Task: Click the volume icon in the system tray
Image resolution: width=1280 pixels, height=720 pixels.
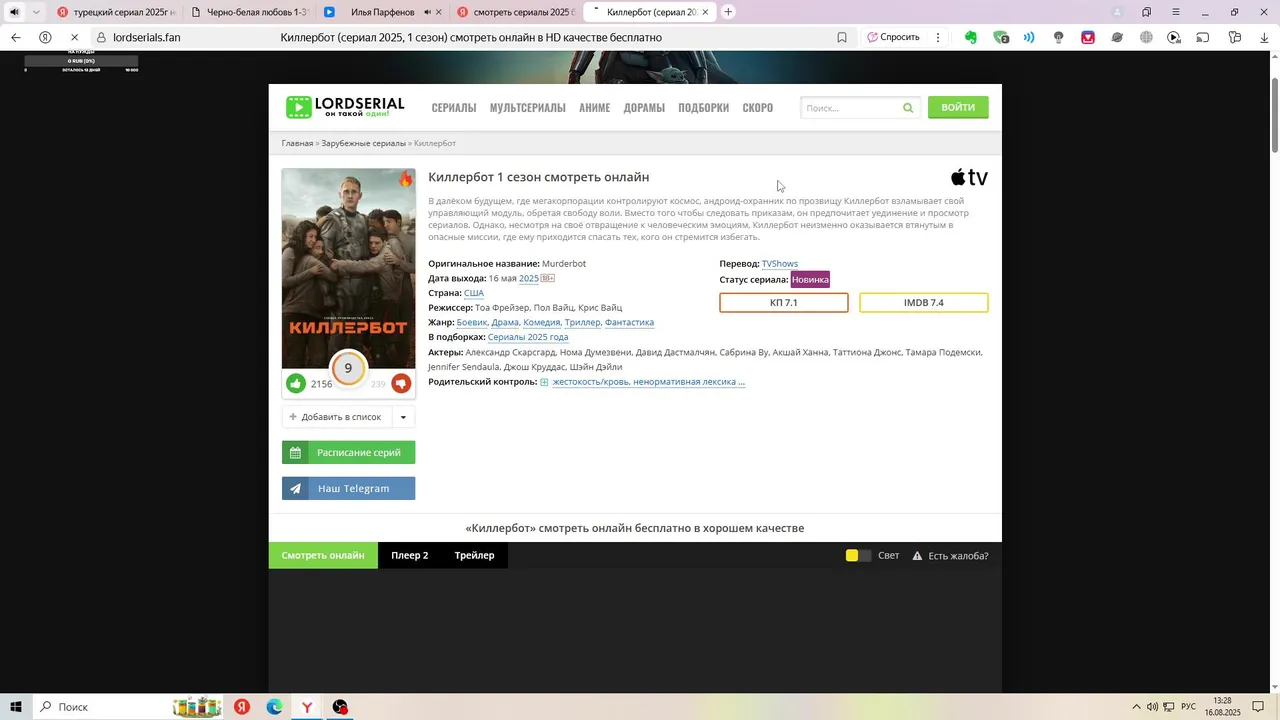Action: [1152, 707]
